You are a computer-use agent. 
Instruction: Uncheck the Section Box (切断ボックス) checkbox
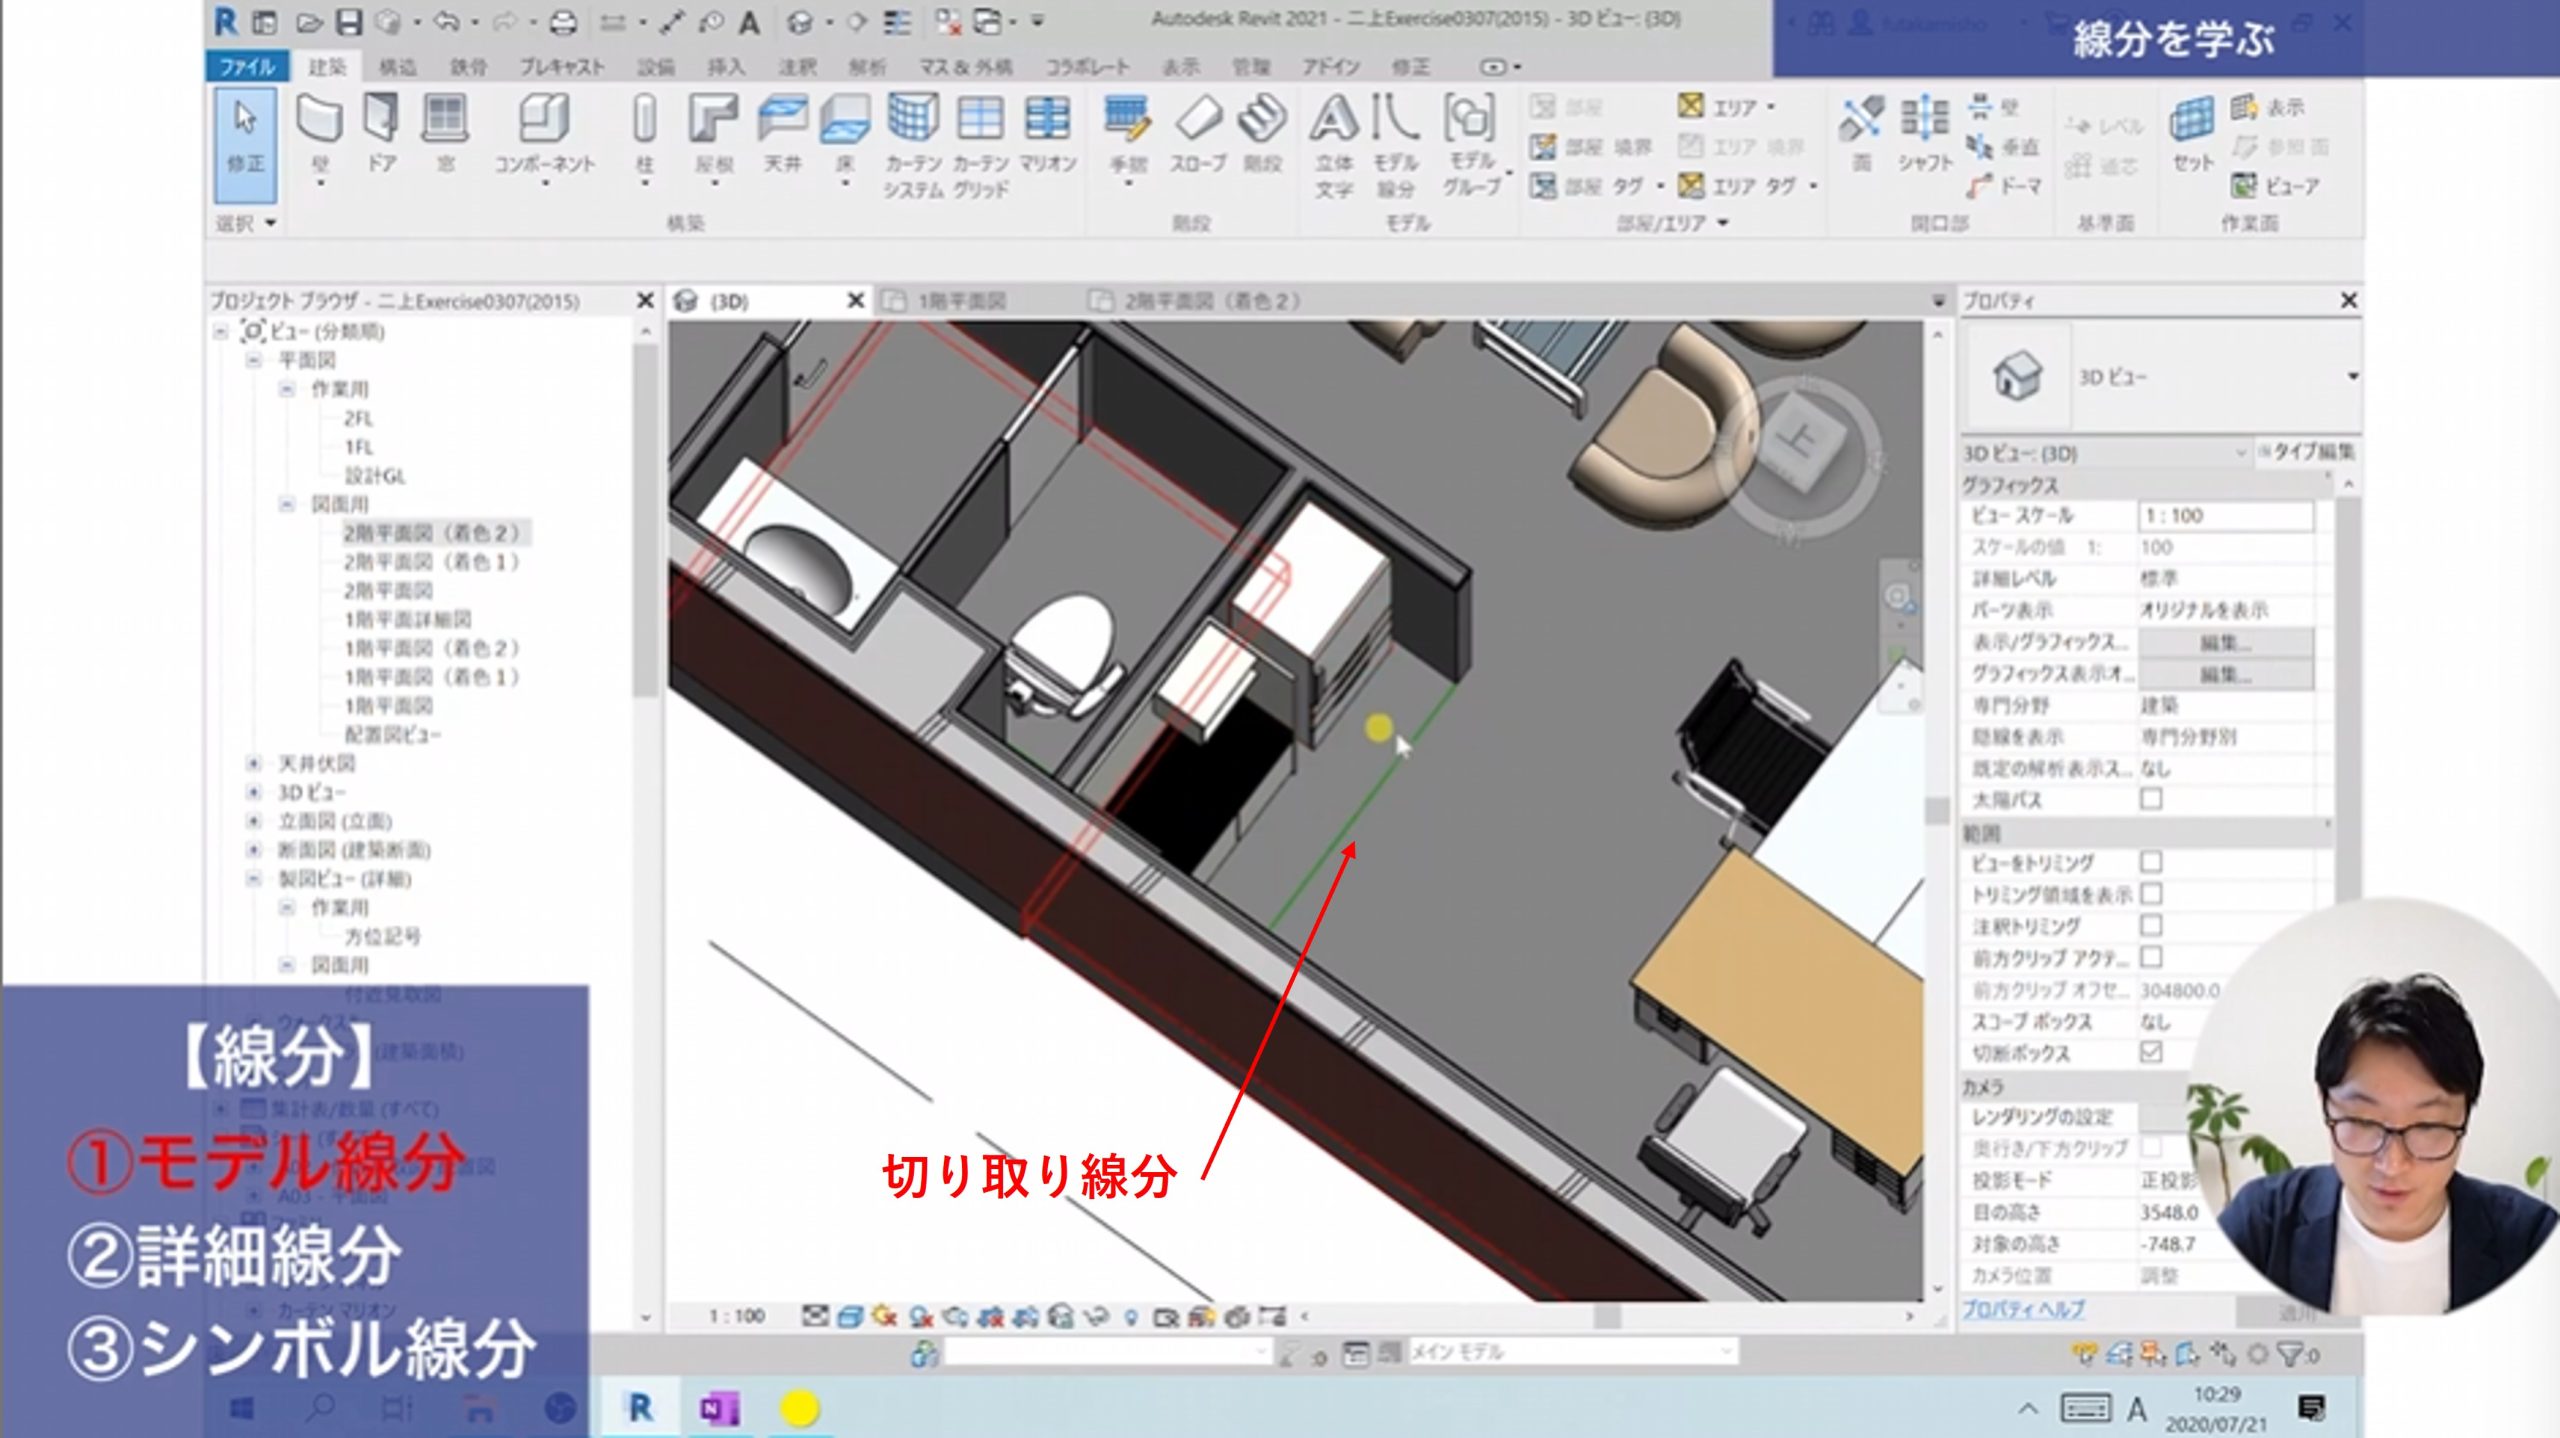2151,1052
